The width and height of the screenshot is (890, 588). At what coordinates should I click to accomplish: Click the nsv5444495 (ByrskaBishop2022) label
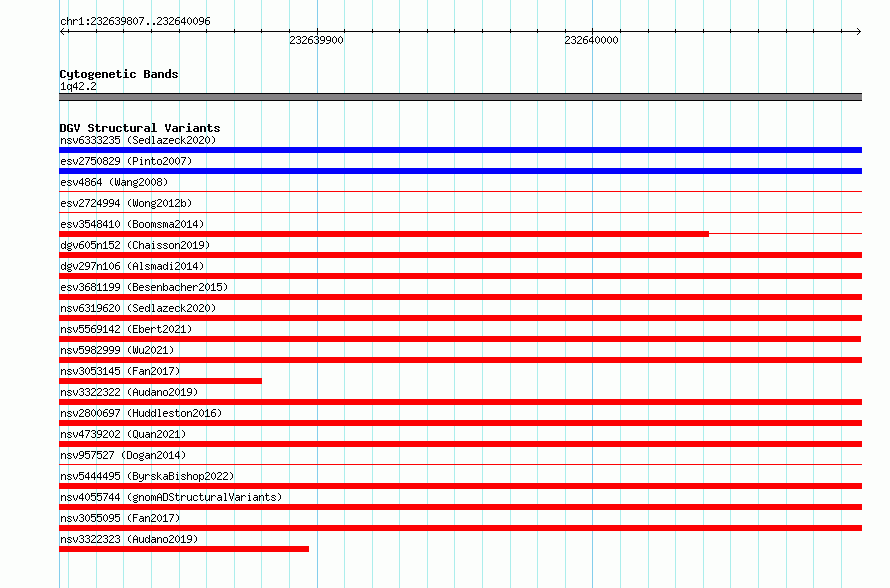(x=147, y=476)
